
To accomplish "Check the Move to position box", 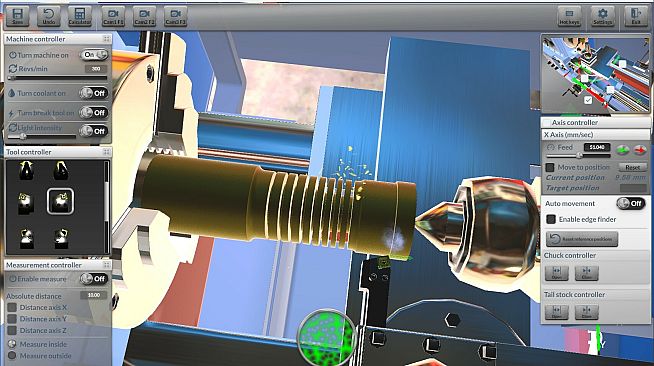I will point(550,167).
